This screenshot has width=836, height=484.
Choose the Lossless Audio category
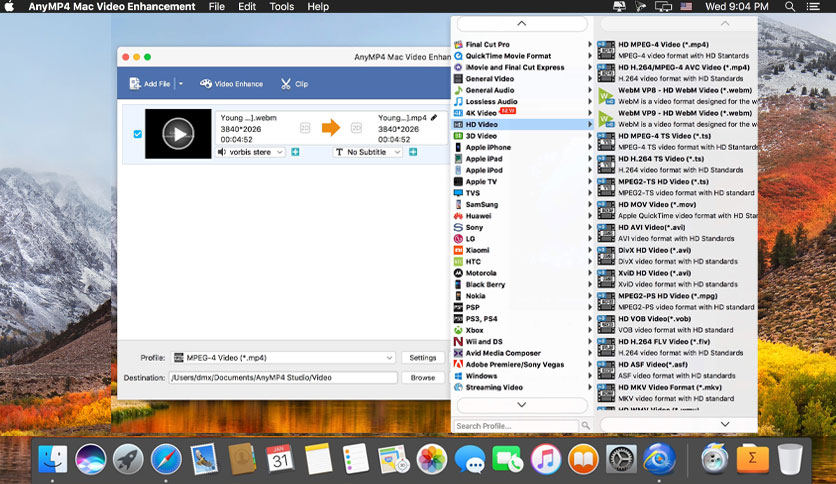(x=522, y=102)
